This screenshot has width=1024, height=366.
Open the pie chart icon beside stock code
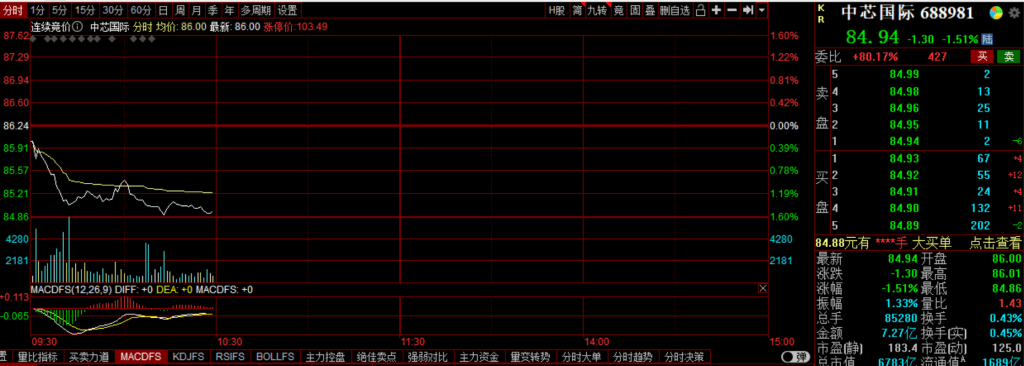point(997,13)
